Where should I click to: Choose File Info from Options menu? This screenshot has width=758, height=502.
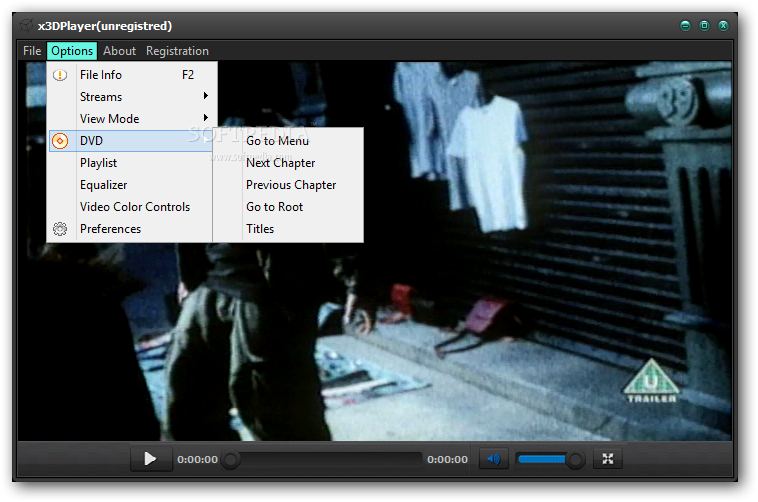pos(131,75)
